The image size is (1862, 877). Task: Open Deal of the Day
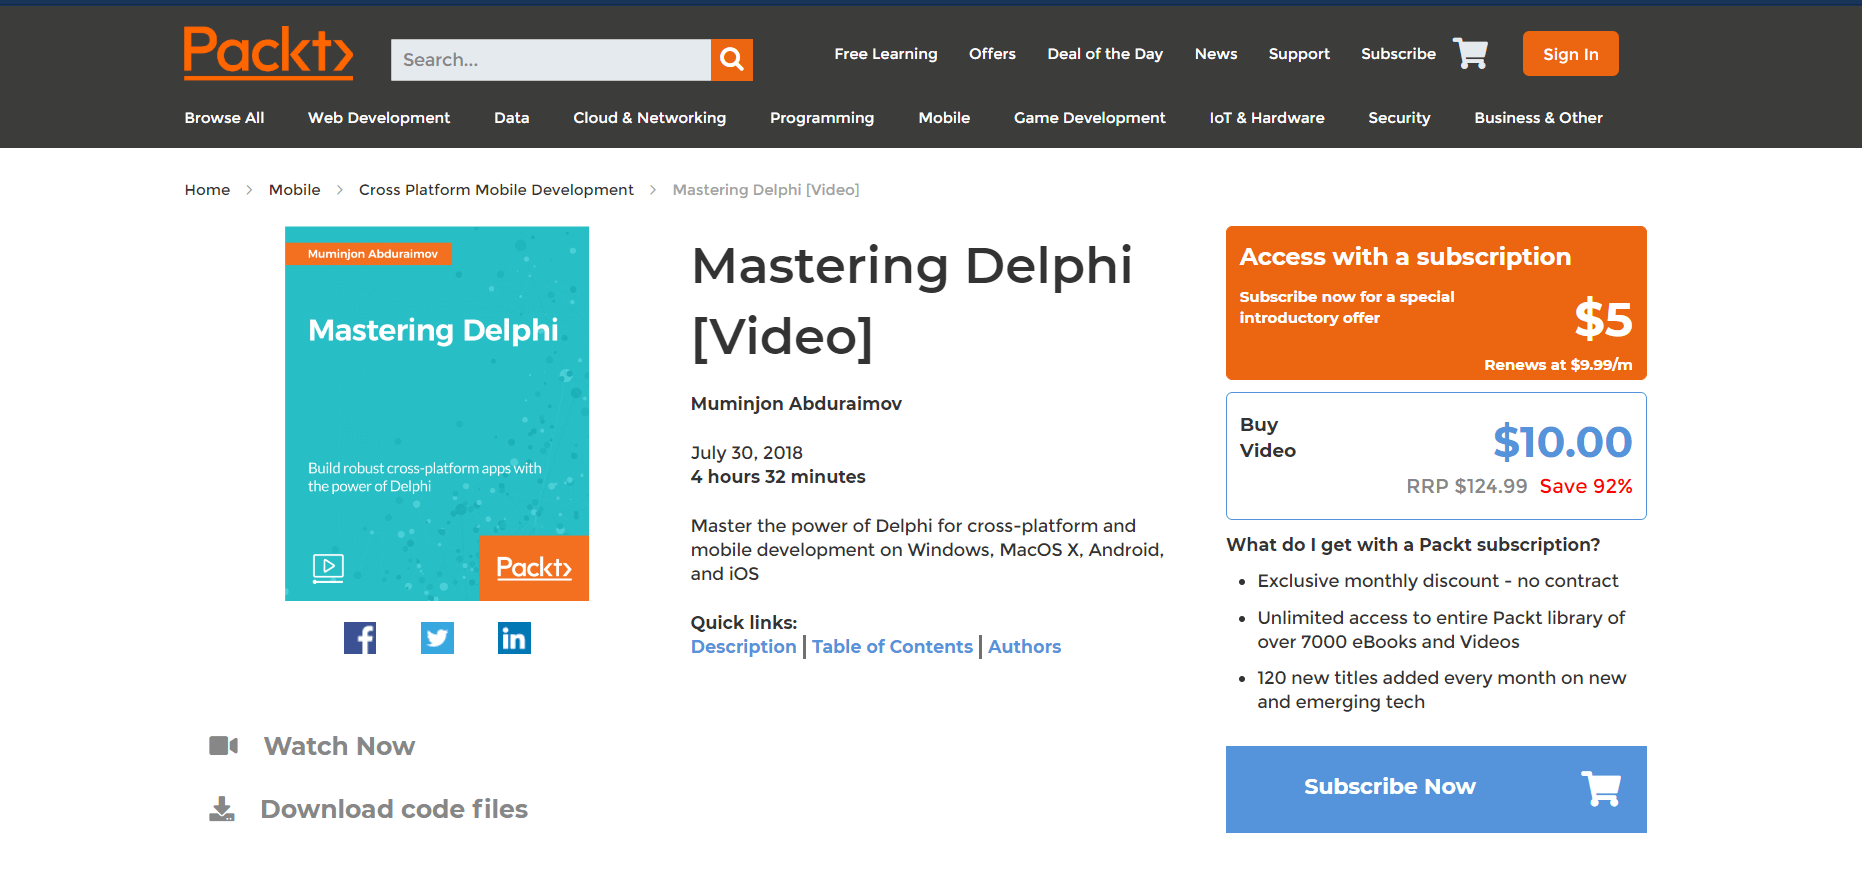(x=1105, y=54)
